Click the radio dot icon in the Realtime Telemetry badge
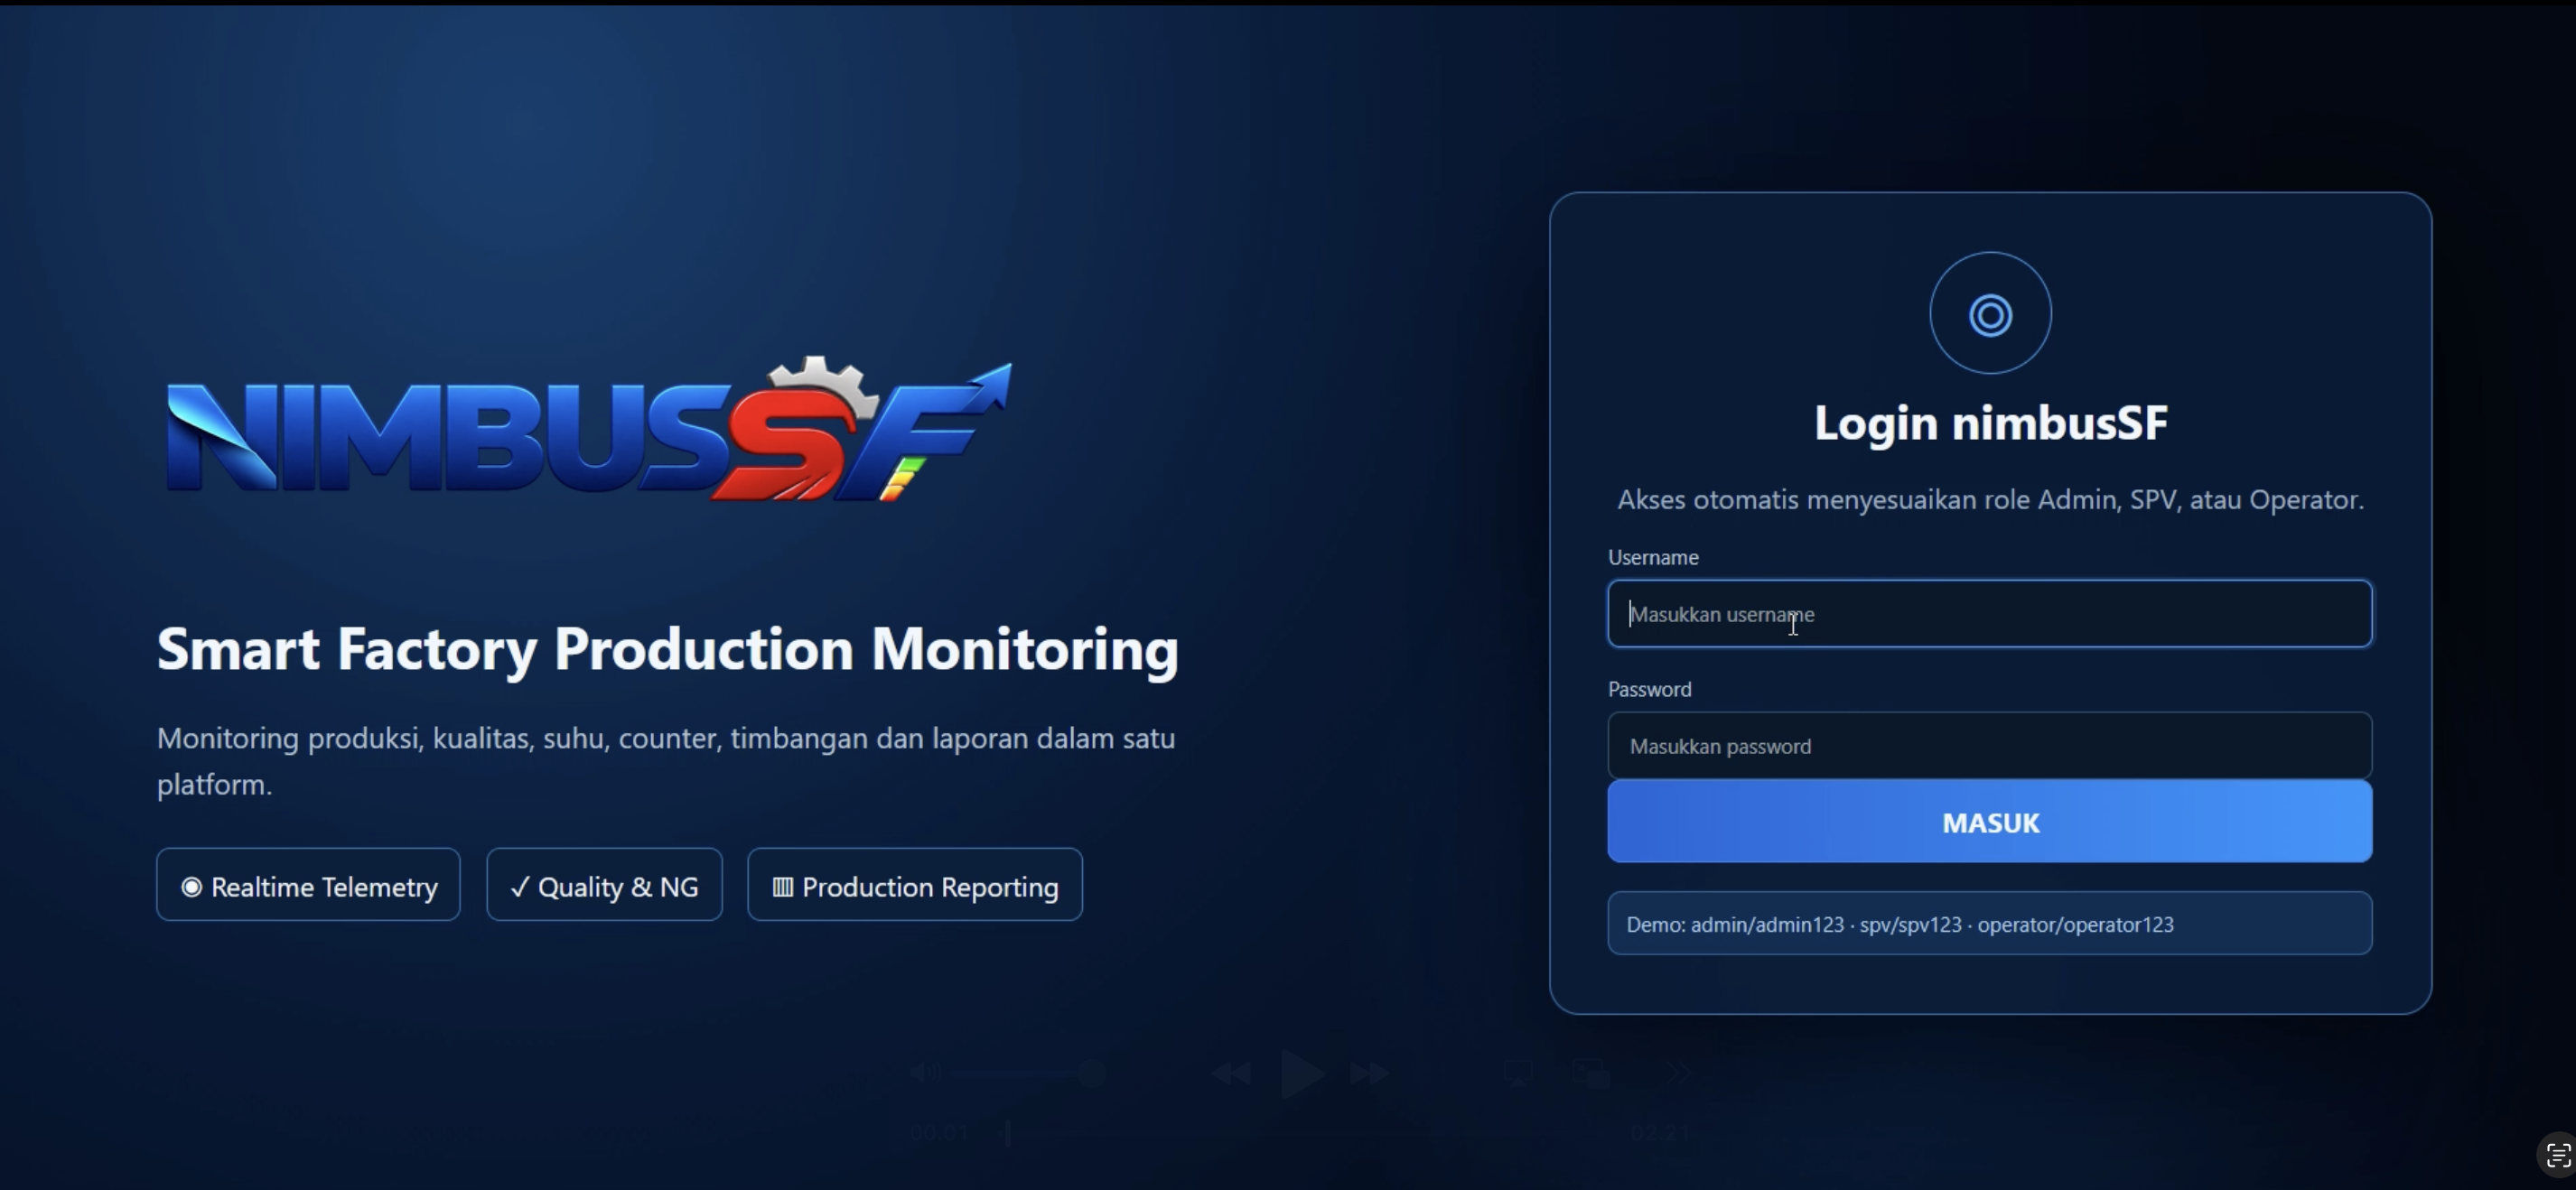The height and width of the screenshot is (1190, 2576). (191, 886)
